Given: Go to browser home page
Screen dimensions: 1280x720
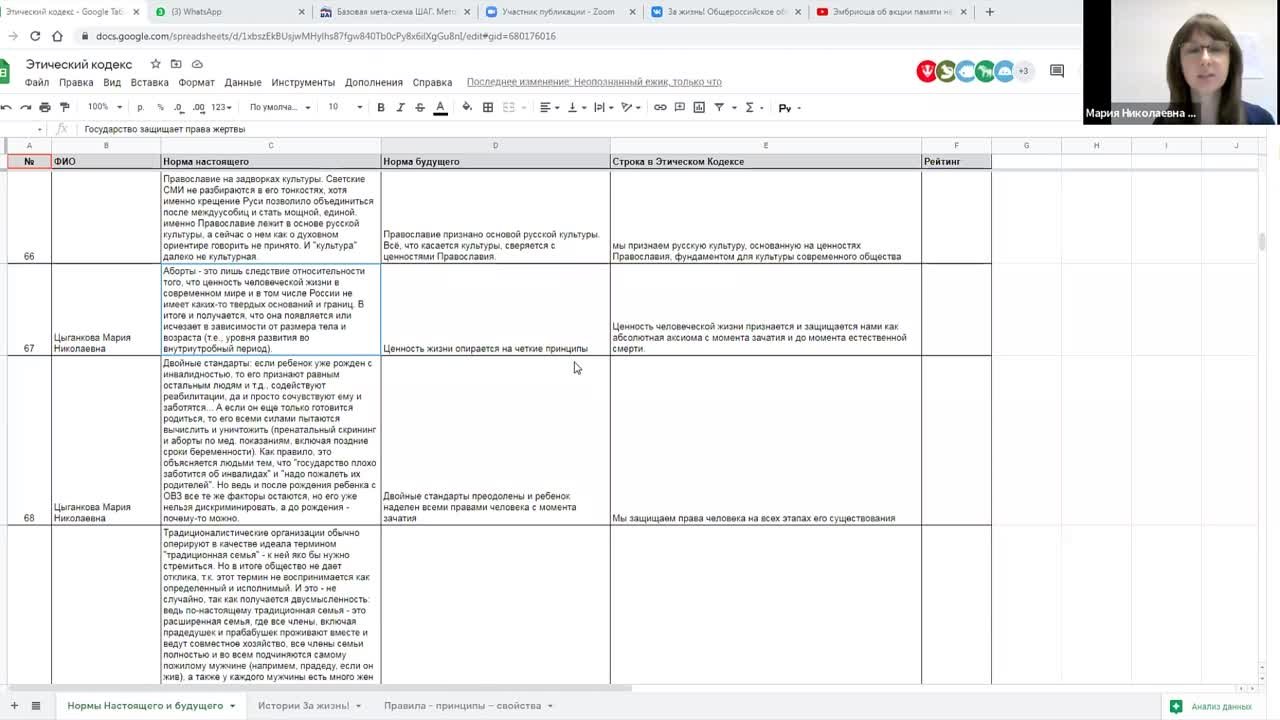Looking at the screenshot, I should pyautogui.click(x=57, y=36).
